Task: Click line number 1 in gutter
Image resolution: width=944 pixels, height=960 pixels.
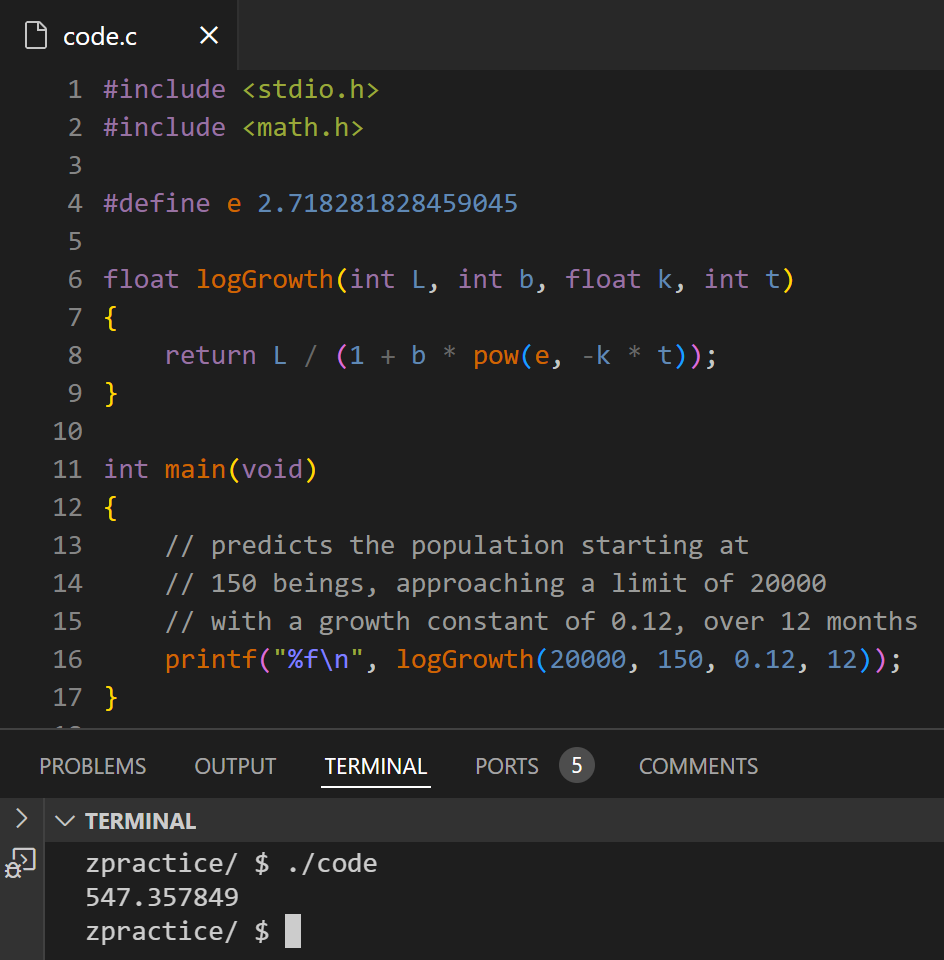Action: pos(75,90)
